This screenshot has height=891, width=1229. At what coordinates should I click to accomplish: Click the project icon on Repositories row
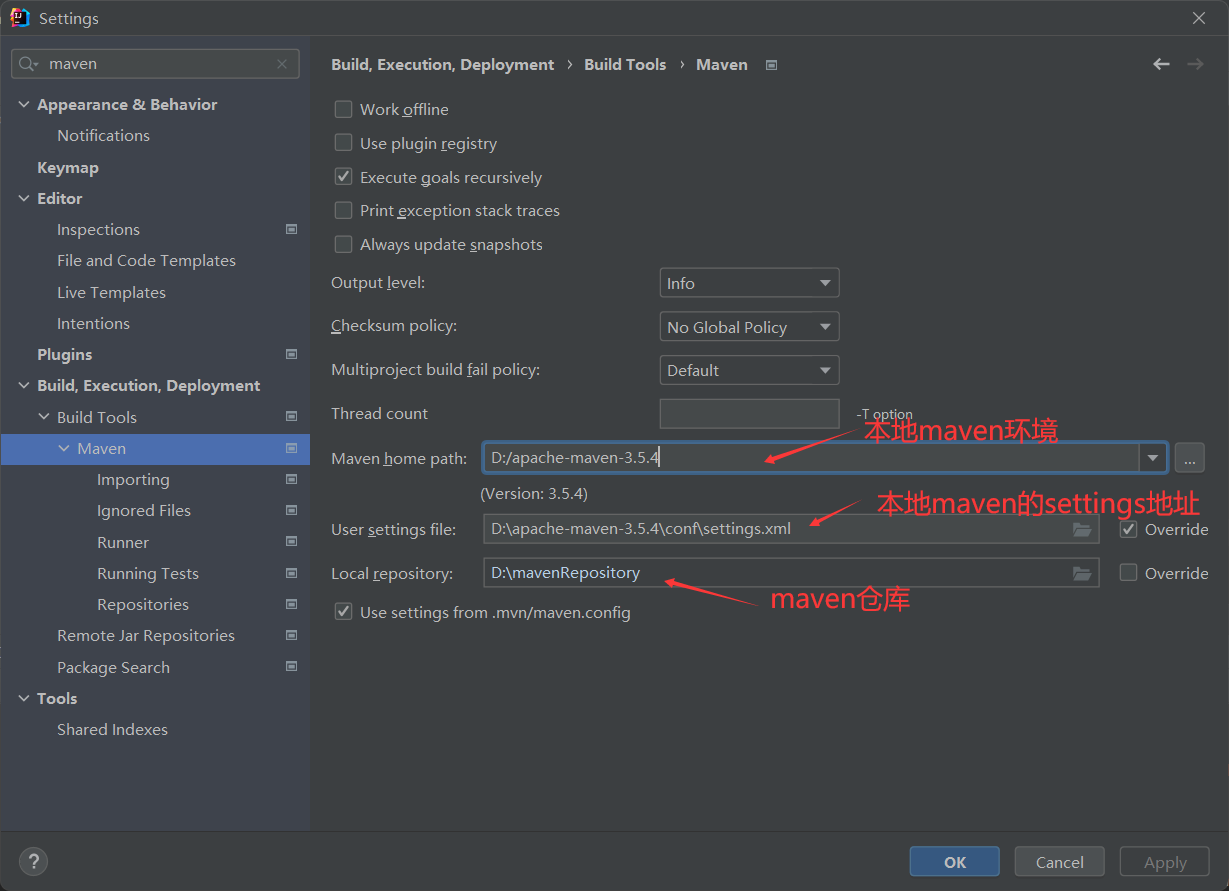(292, 605)
